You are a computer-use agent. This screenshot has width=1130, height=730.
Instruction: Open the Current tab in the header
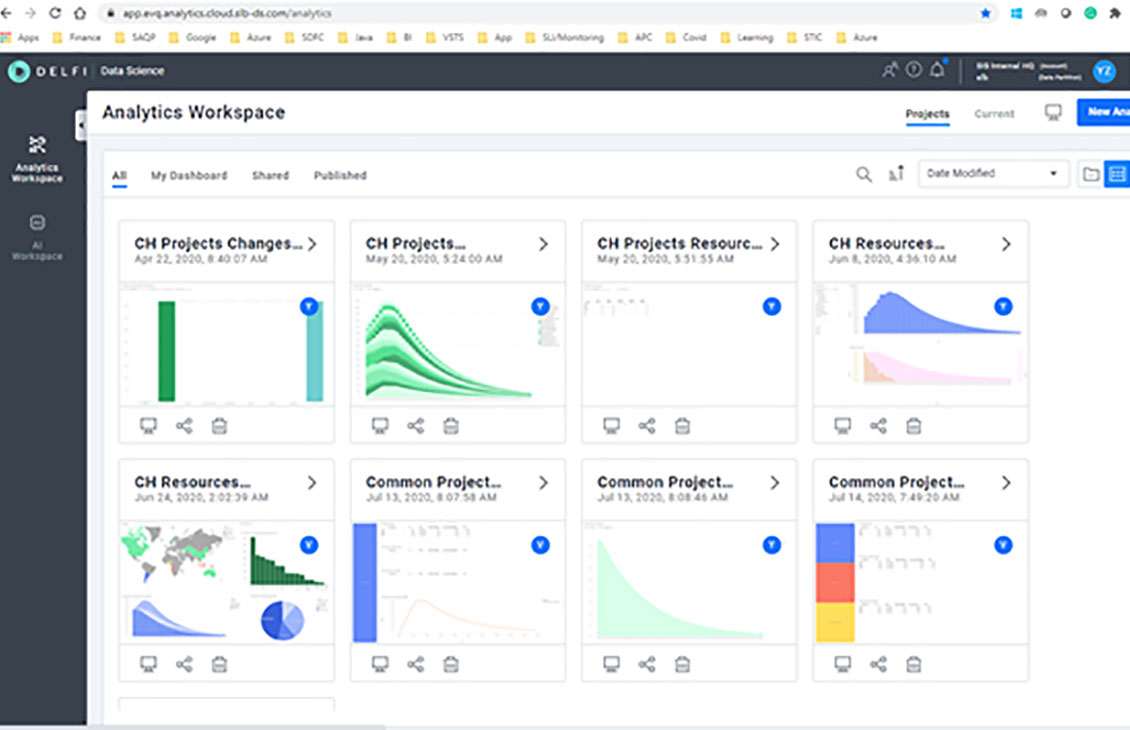[994, 114]
